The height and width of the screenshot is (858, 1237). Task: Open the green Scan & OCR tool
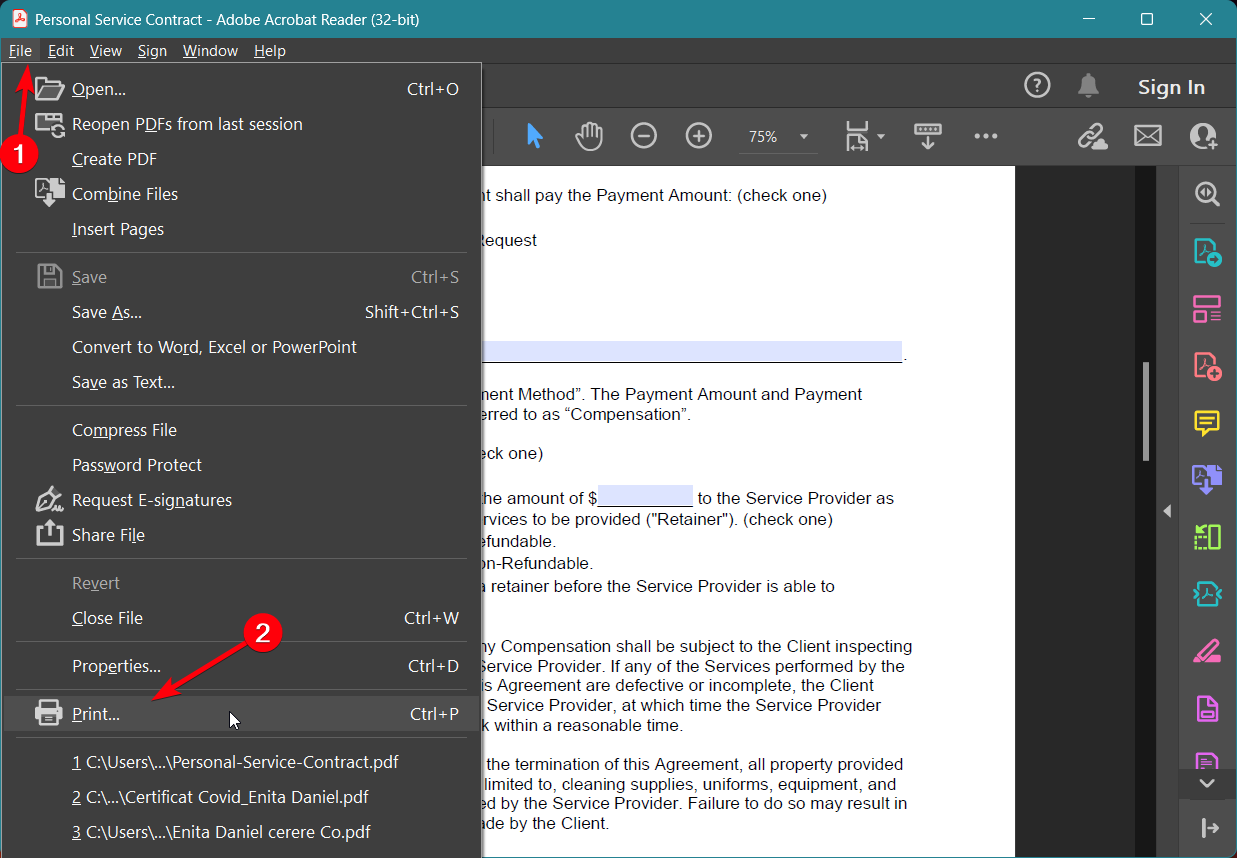click(x=1207, y=537)
